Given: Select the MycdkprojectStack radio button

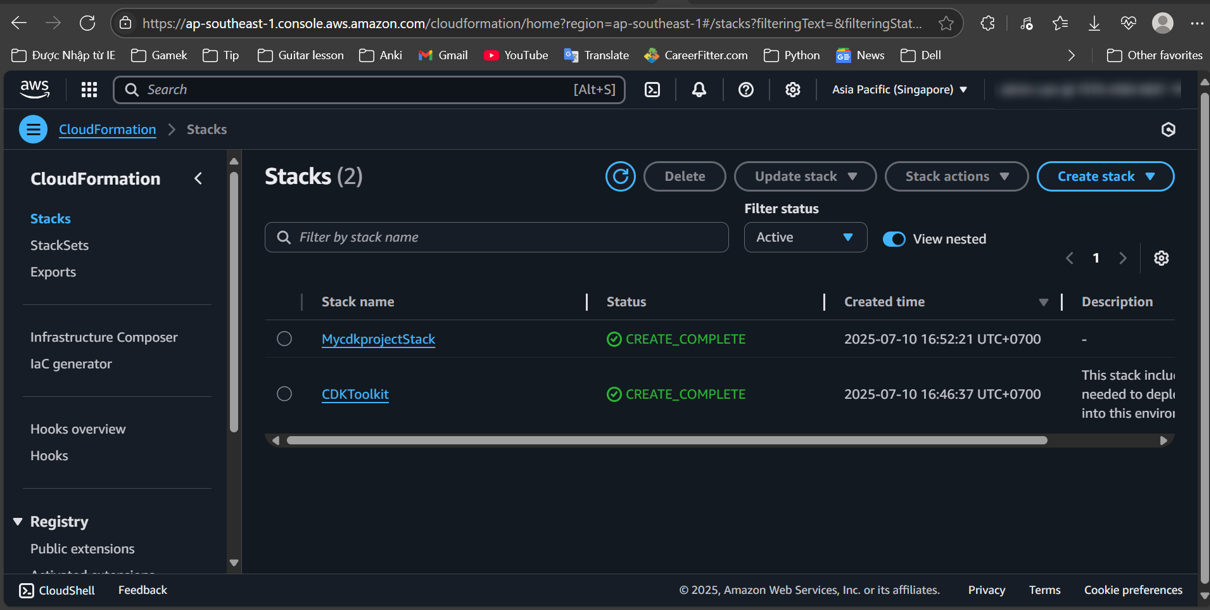Looking at the screenshot, I should coord(284,338).
